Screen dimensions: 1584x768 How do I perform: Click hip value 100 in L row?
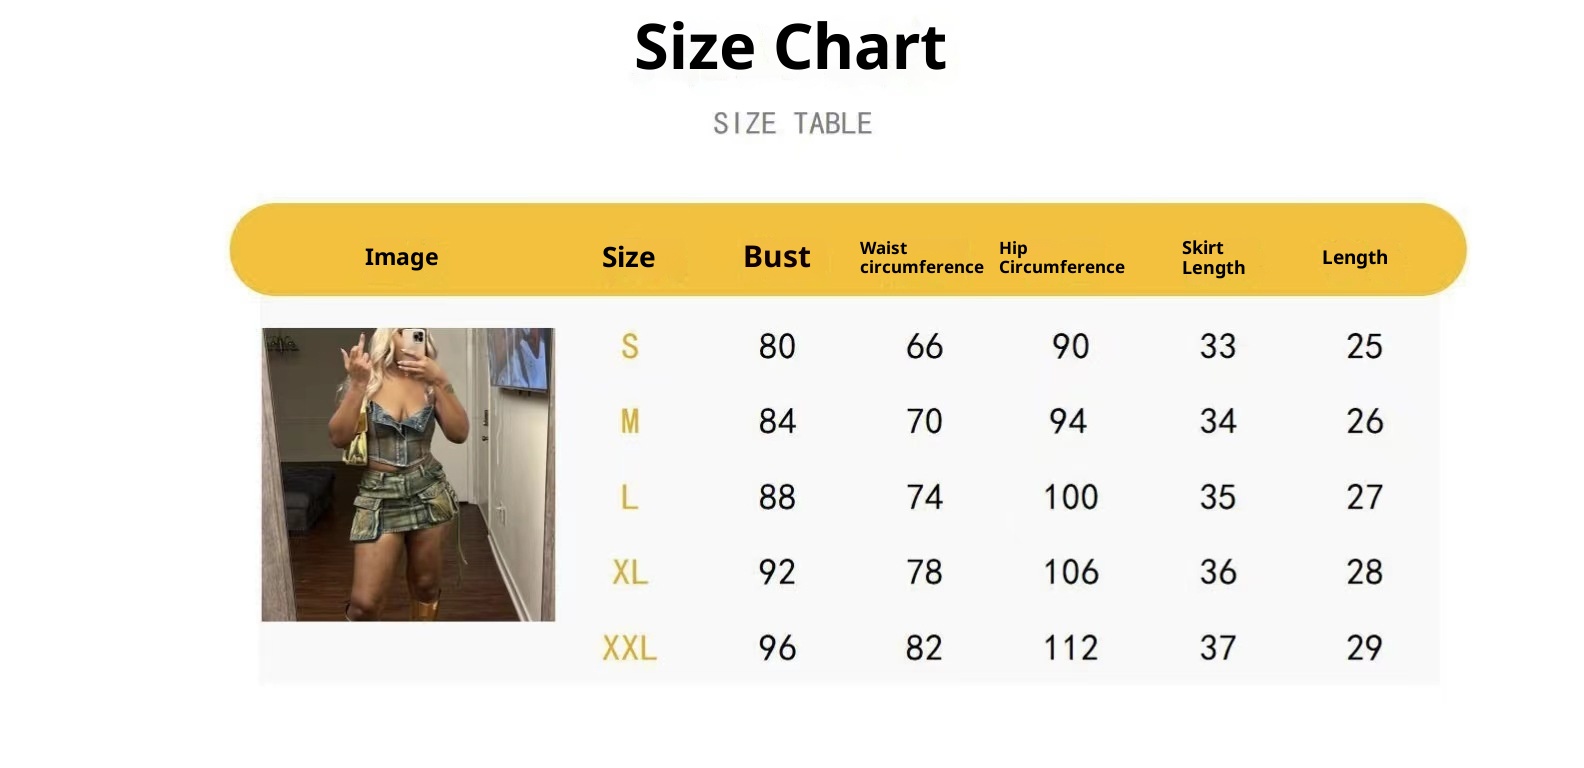1070,497
